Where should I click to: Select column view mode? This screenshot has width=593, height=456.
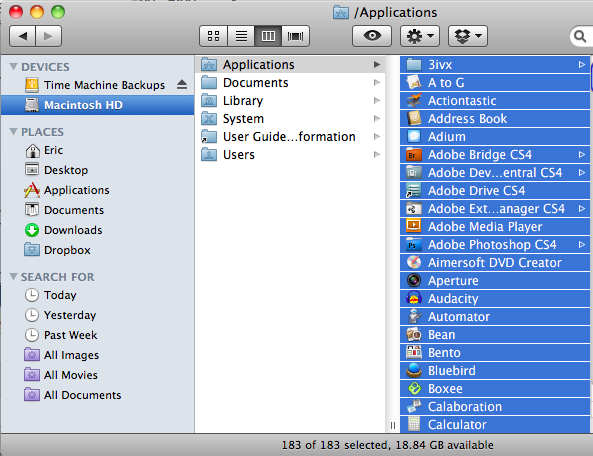coord(268,36)
